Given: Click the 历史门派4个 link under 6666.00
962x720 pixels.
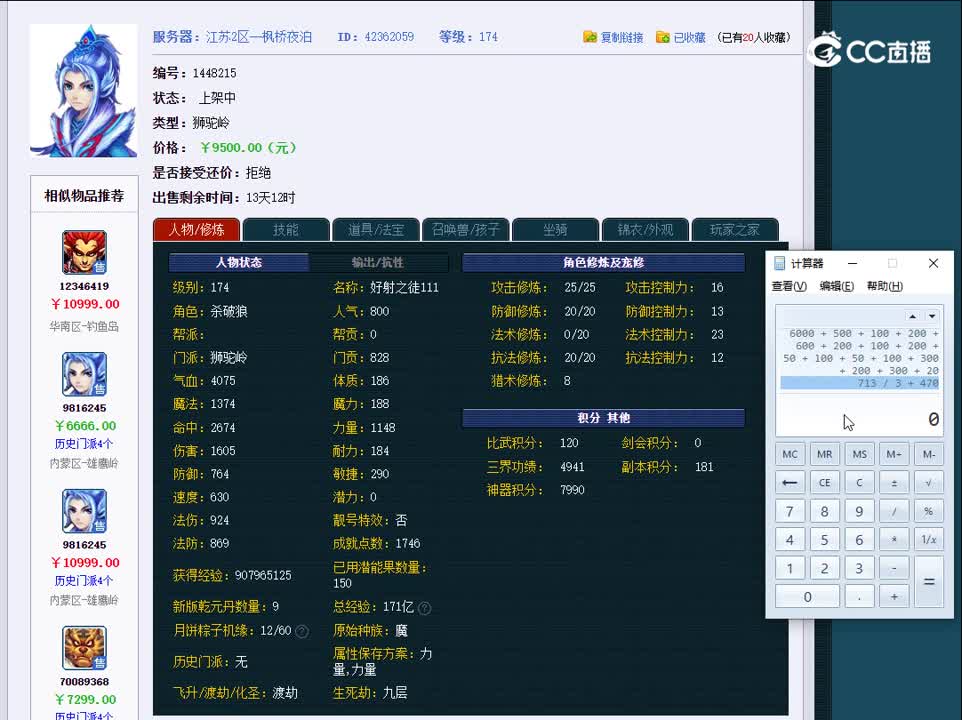Looking at the screenshot, I should click(x=83, y=443).
